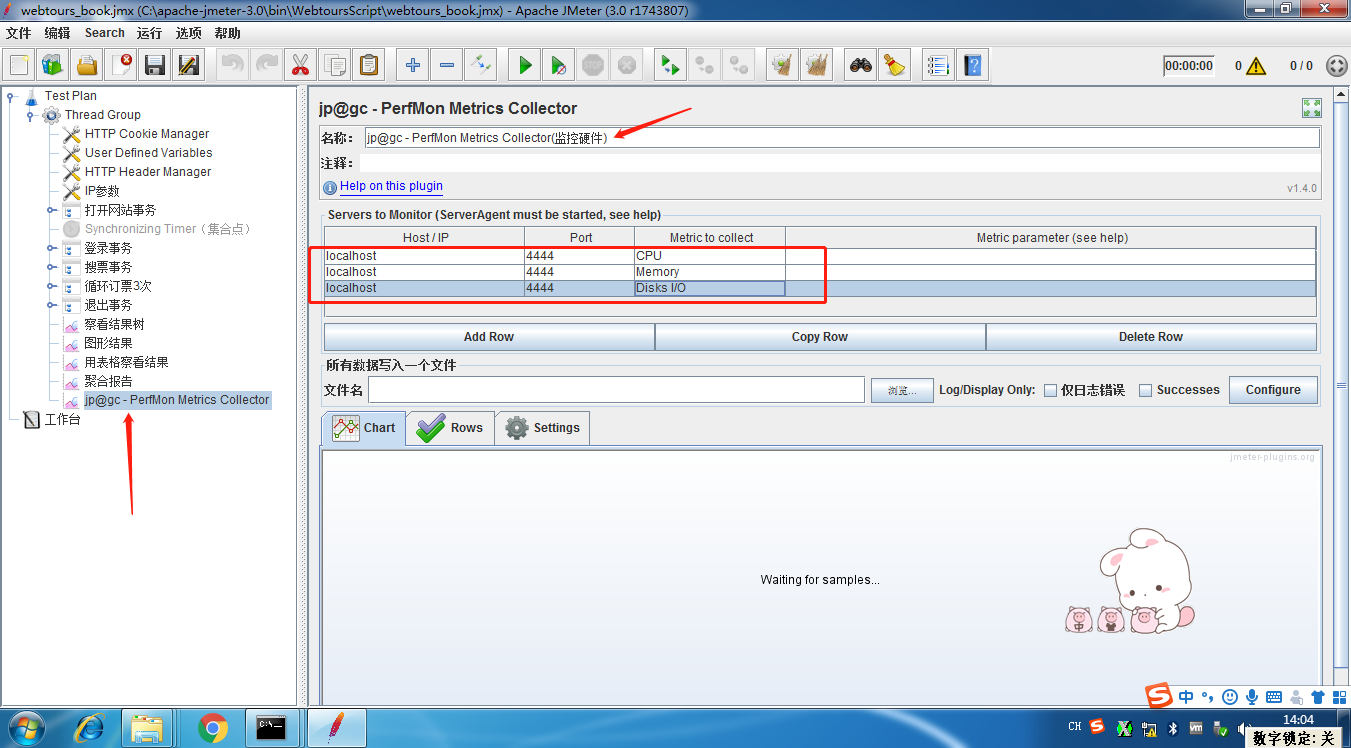Select HTTP Header Manager in tree

[148, 172]
